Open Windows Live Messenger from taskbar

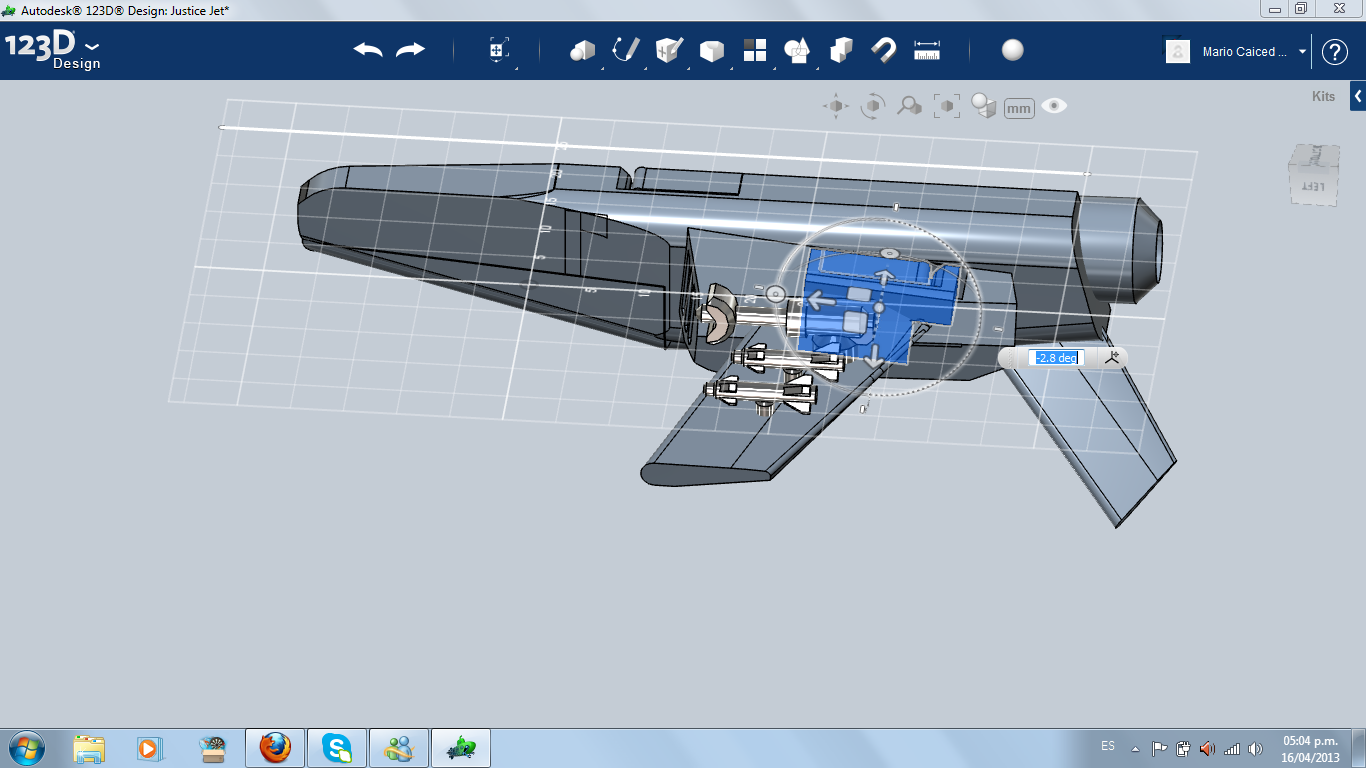[x=399, y=748]
